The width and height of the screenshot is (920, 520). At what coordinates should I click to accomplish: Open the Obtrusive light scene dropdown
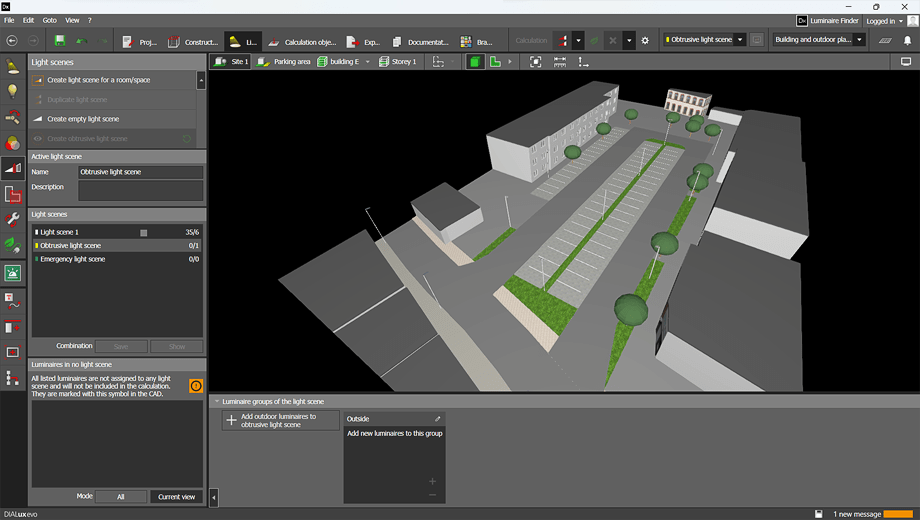point(740,40)
